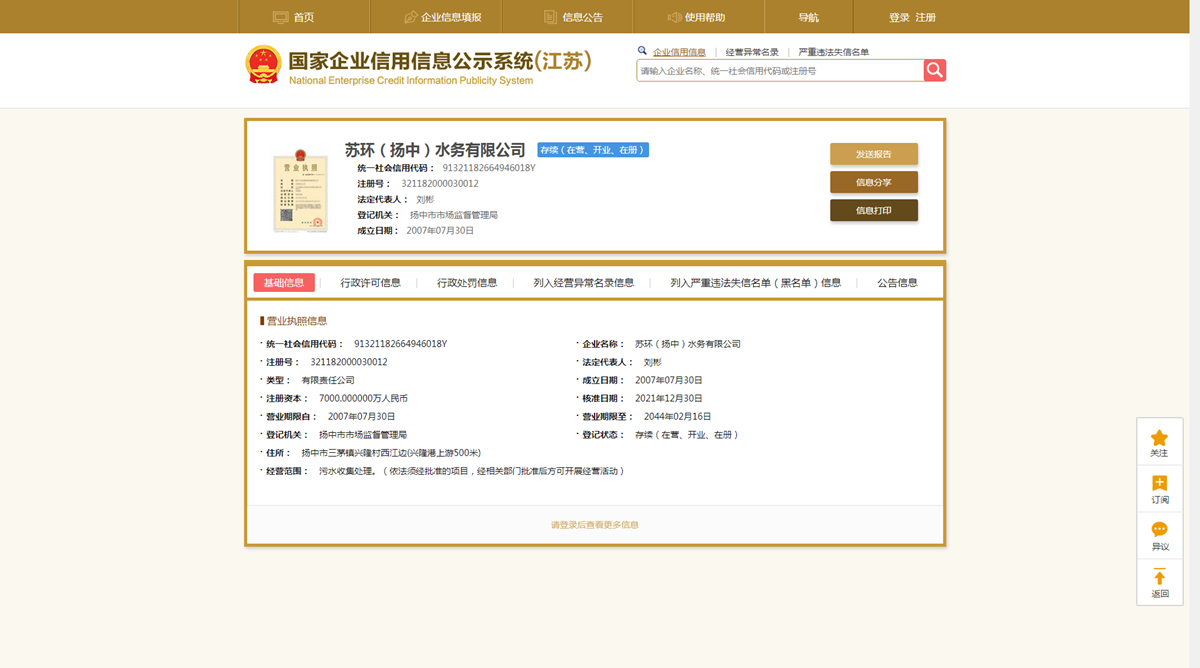Screen dimensions: 1200x668
Task: Click the company title 苏环（扬中）水务有限公司
Action: coord(435,150)
